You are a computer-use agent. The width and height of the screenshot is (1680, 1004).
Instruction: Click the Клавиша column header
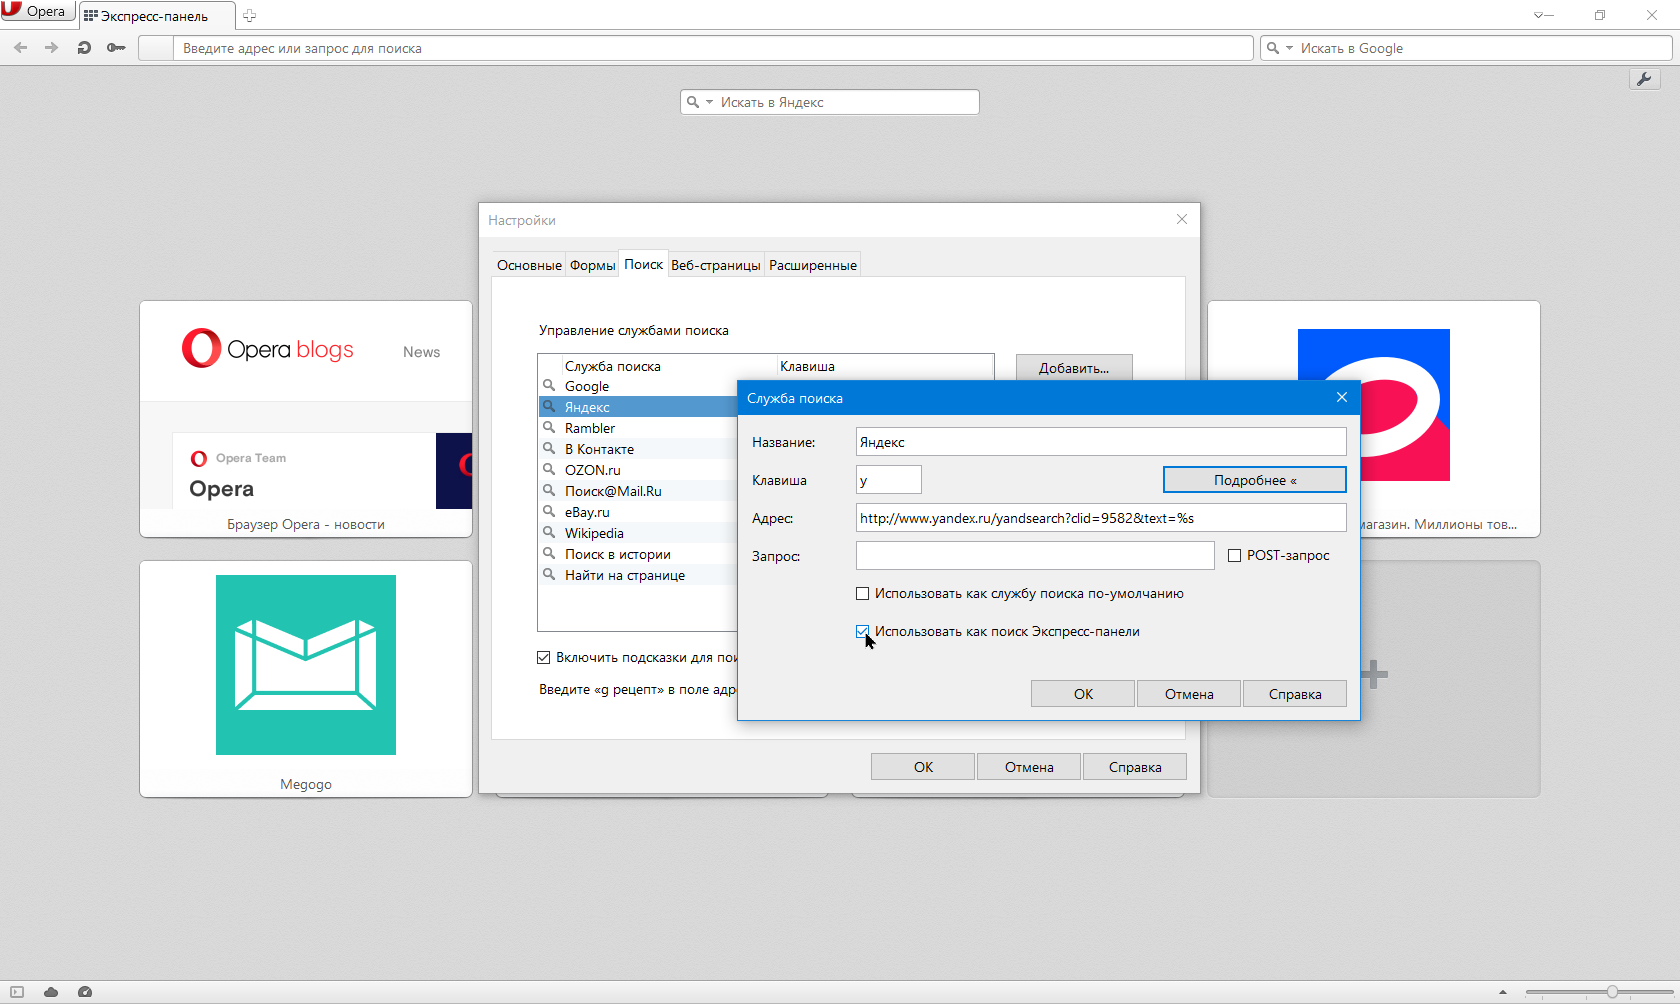tap(885, 366)
